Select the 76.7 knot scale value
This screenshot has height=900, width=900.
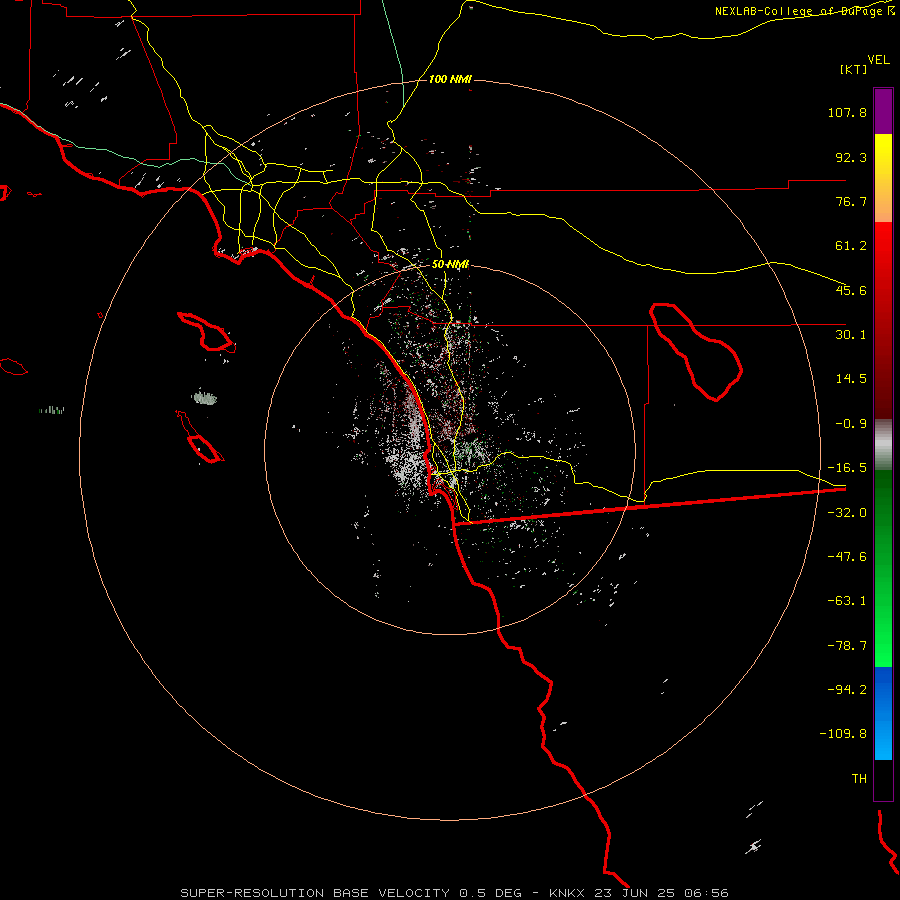(851, 201)
